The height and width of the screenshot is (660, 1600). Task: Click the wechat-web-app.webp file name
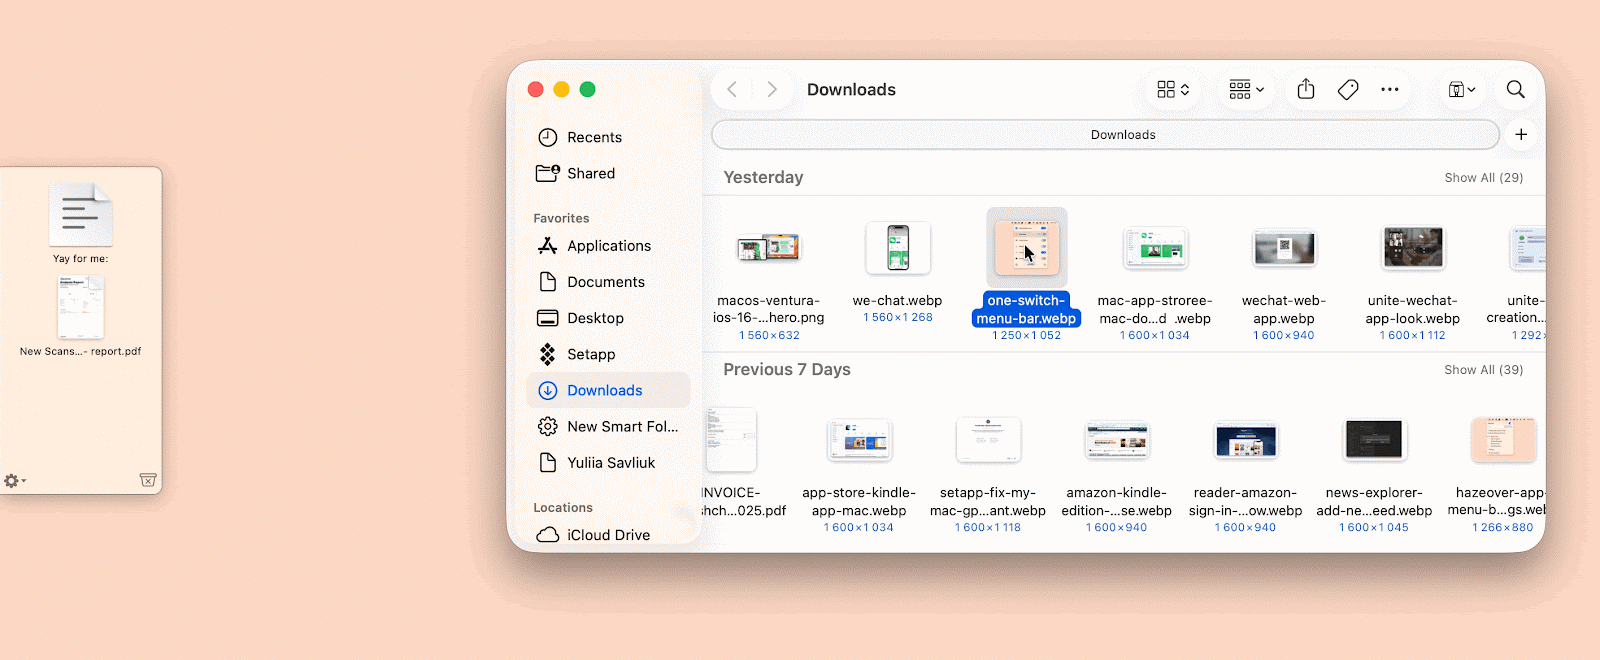click(x=1284, y=309)
